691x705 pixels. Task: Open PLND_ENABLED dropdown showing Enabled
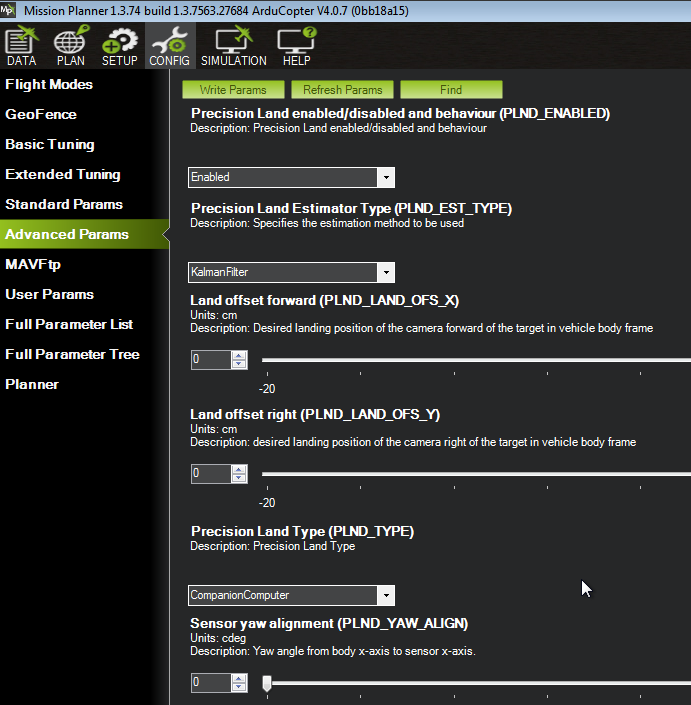coord(291,177)
